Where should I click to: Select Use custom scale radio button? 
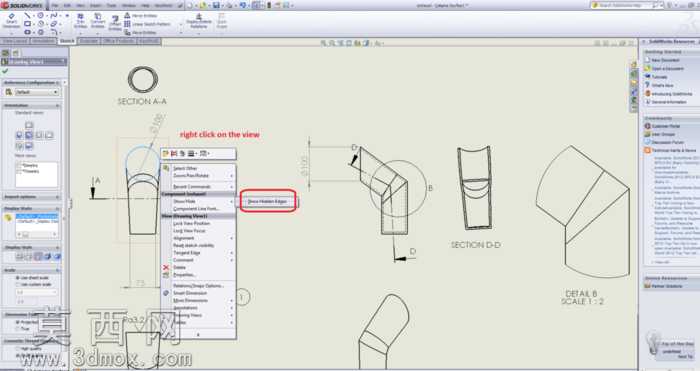click(18, 284)
